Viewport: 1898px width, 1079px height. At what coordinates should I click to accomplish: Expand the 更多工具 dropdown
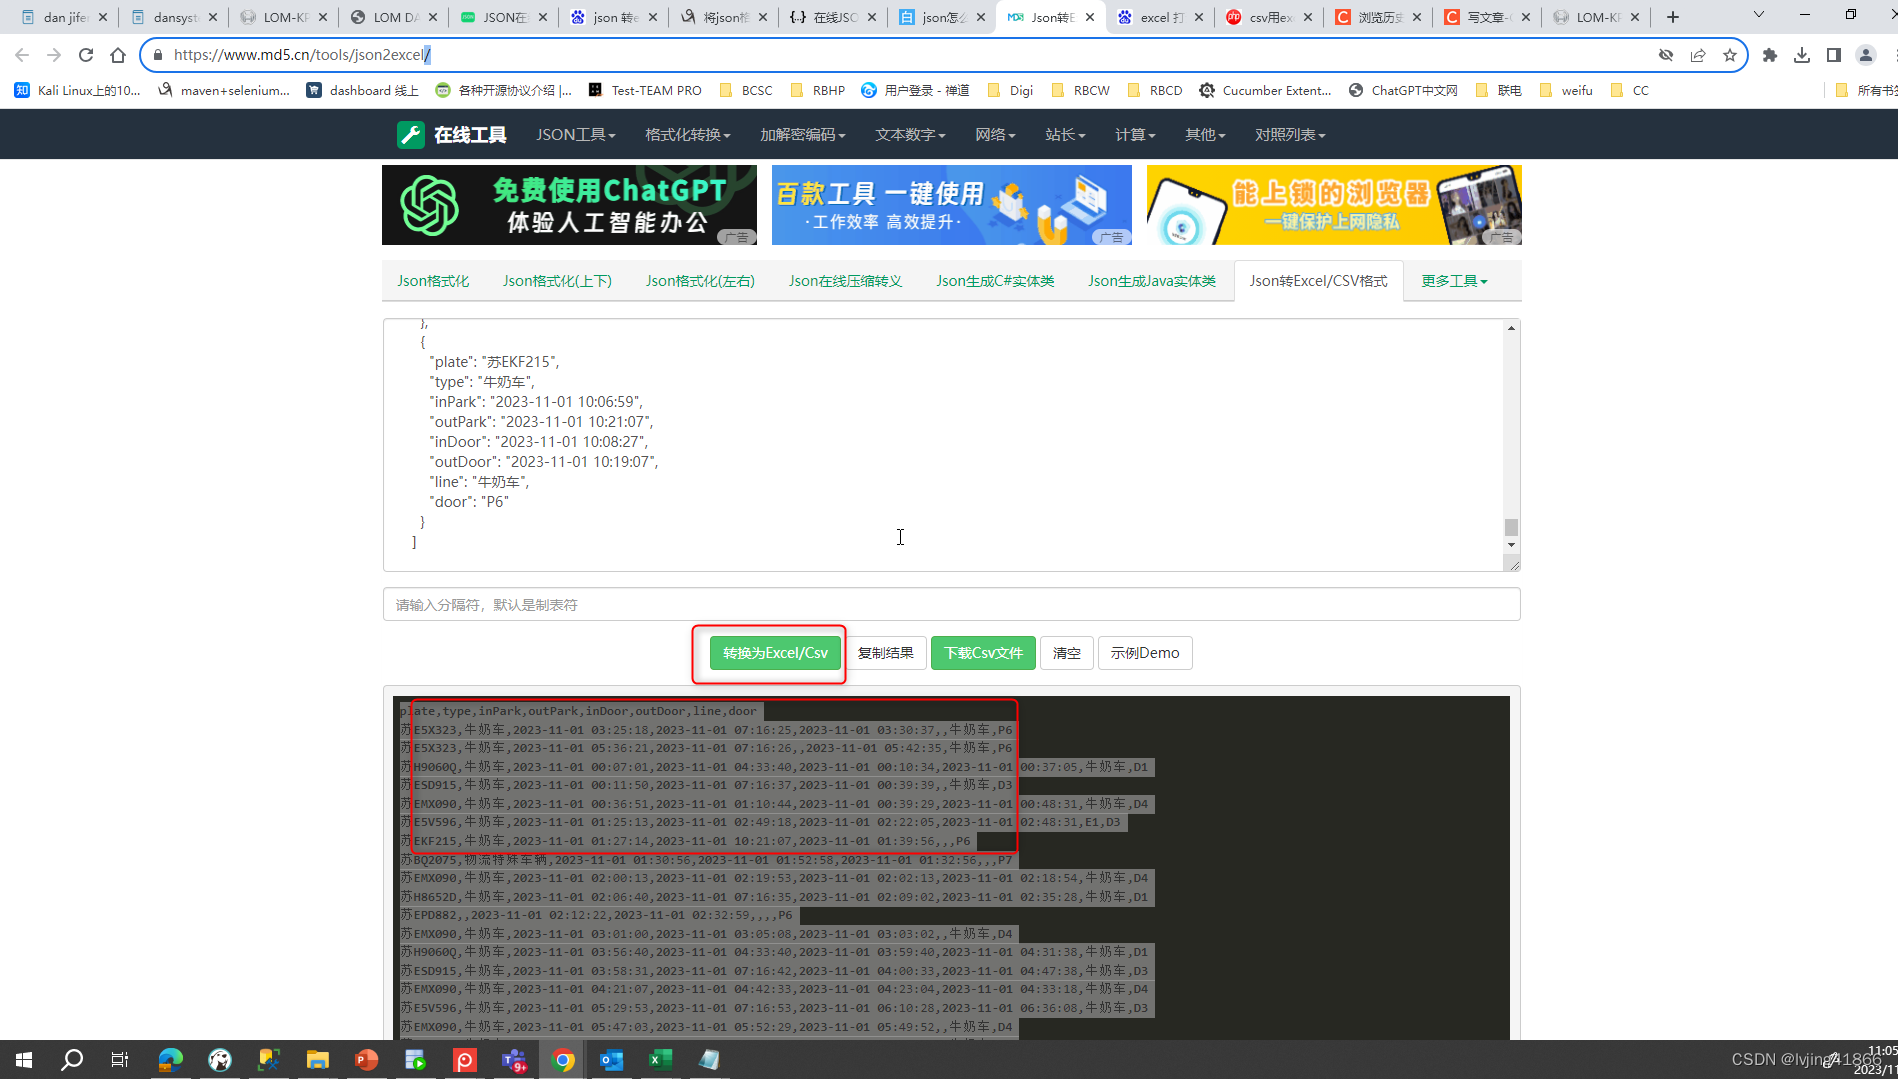[x=1453, y=281]
